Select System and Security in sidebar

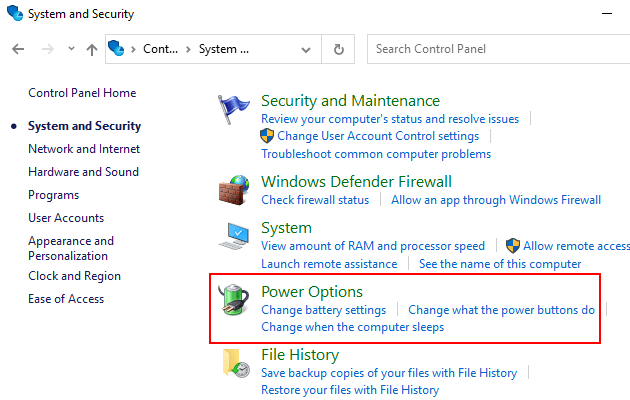pos(84,126)
